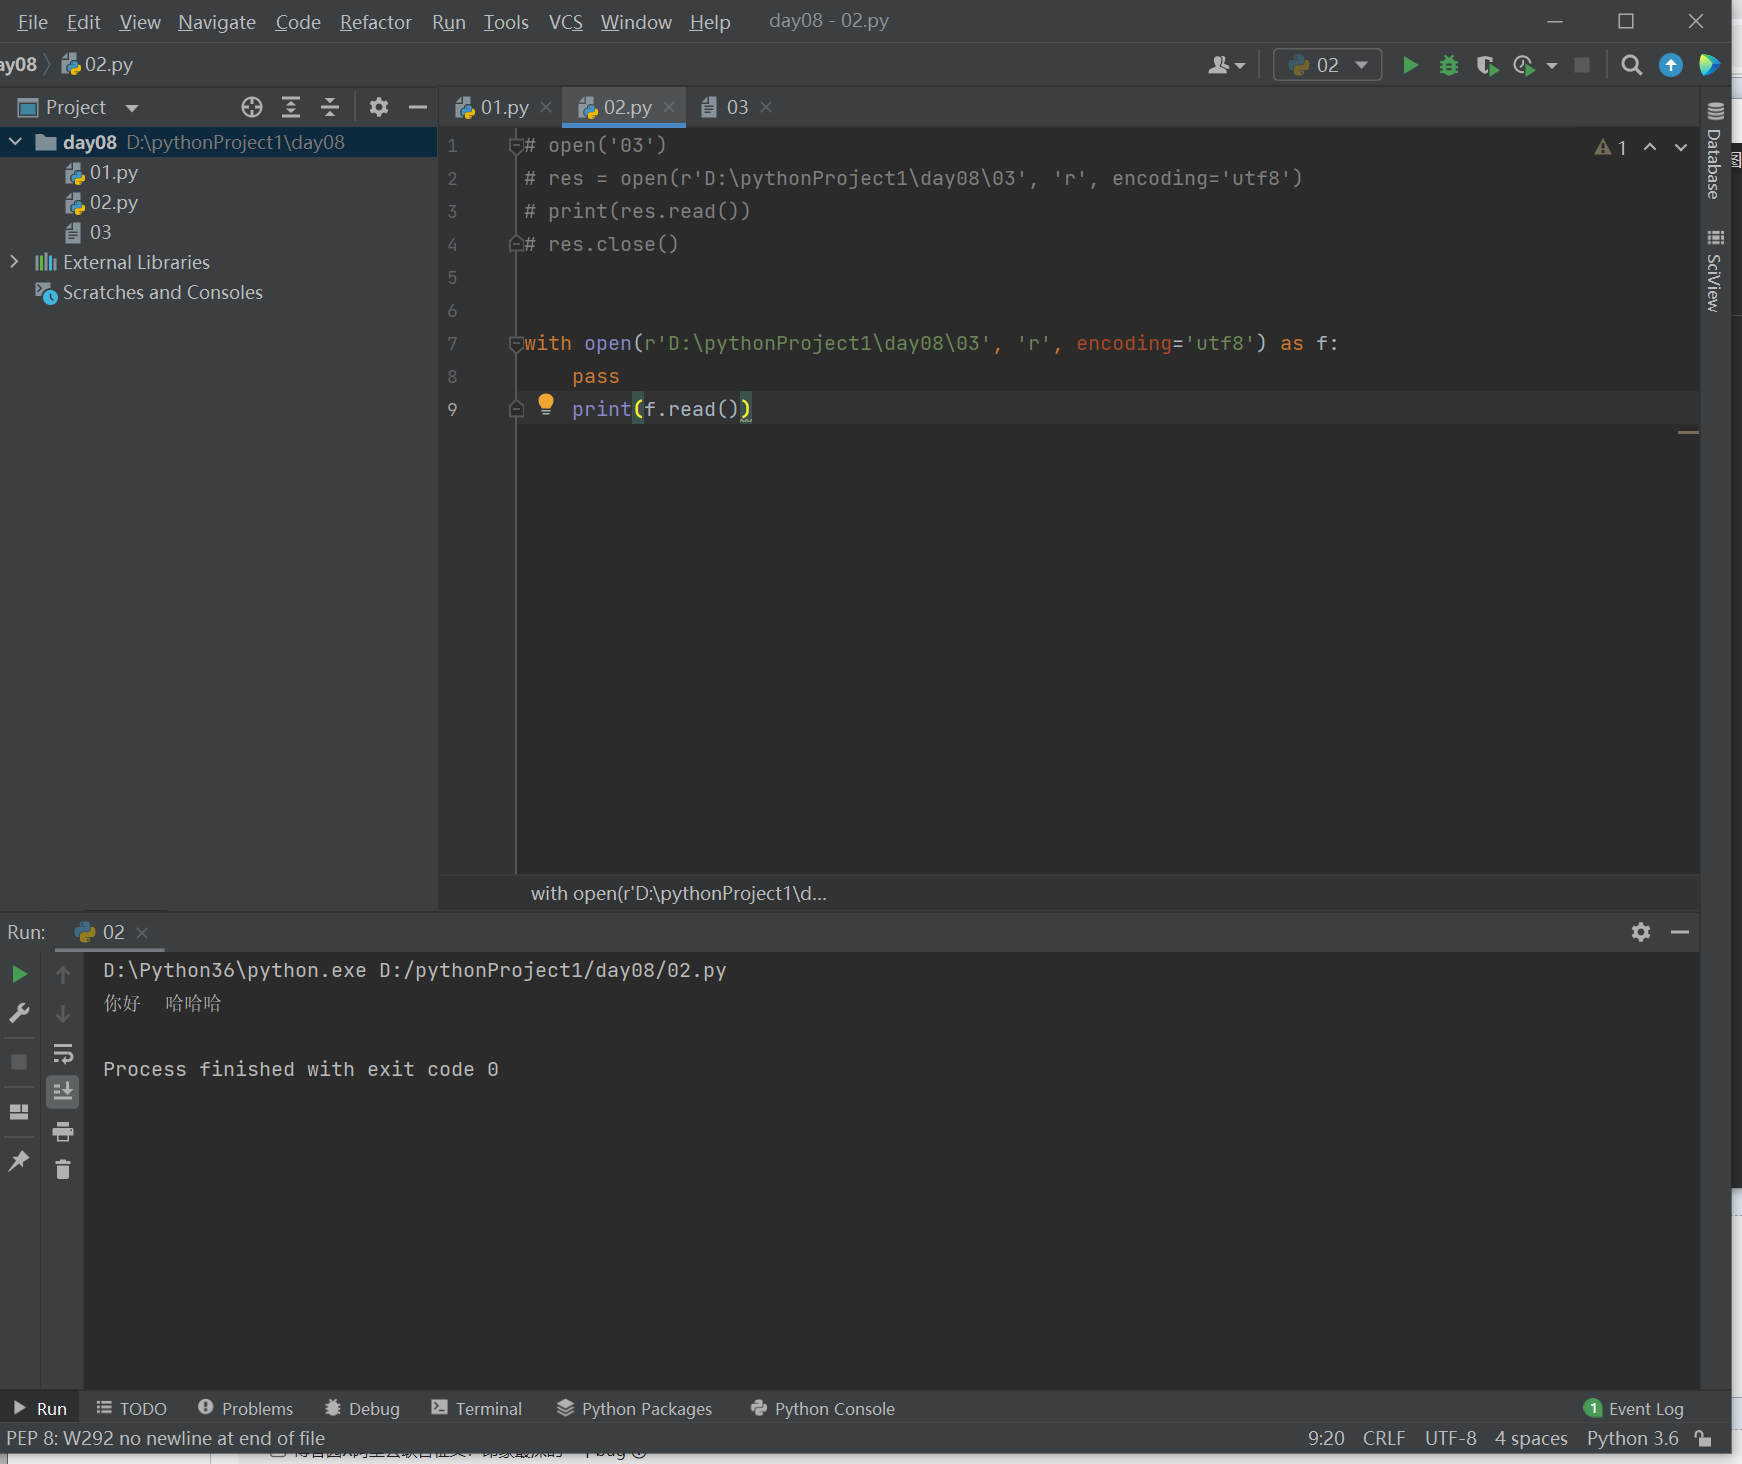1742x1464 pixels.
Task: Print the run console output
Action: tap(63, 1131)
